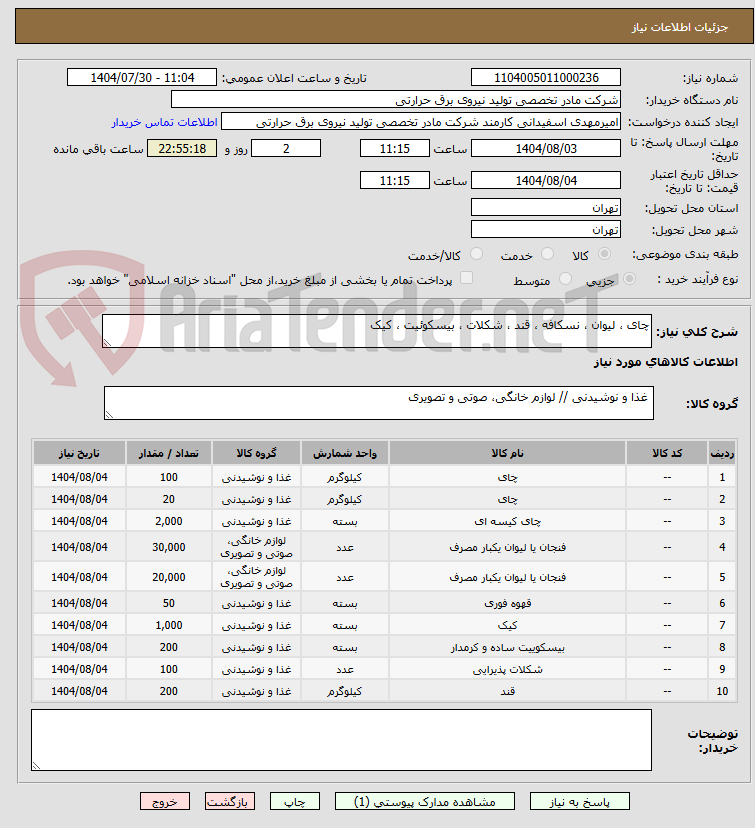This screenshot has width=755, height=828.
Task: Select the جزیی purchase type radio
Action: 629,278
